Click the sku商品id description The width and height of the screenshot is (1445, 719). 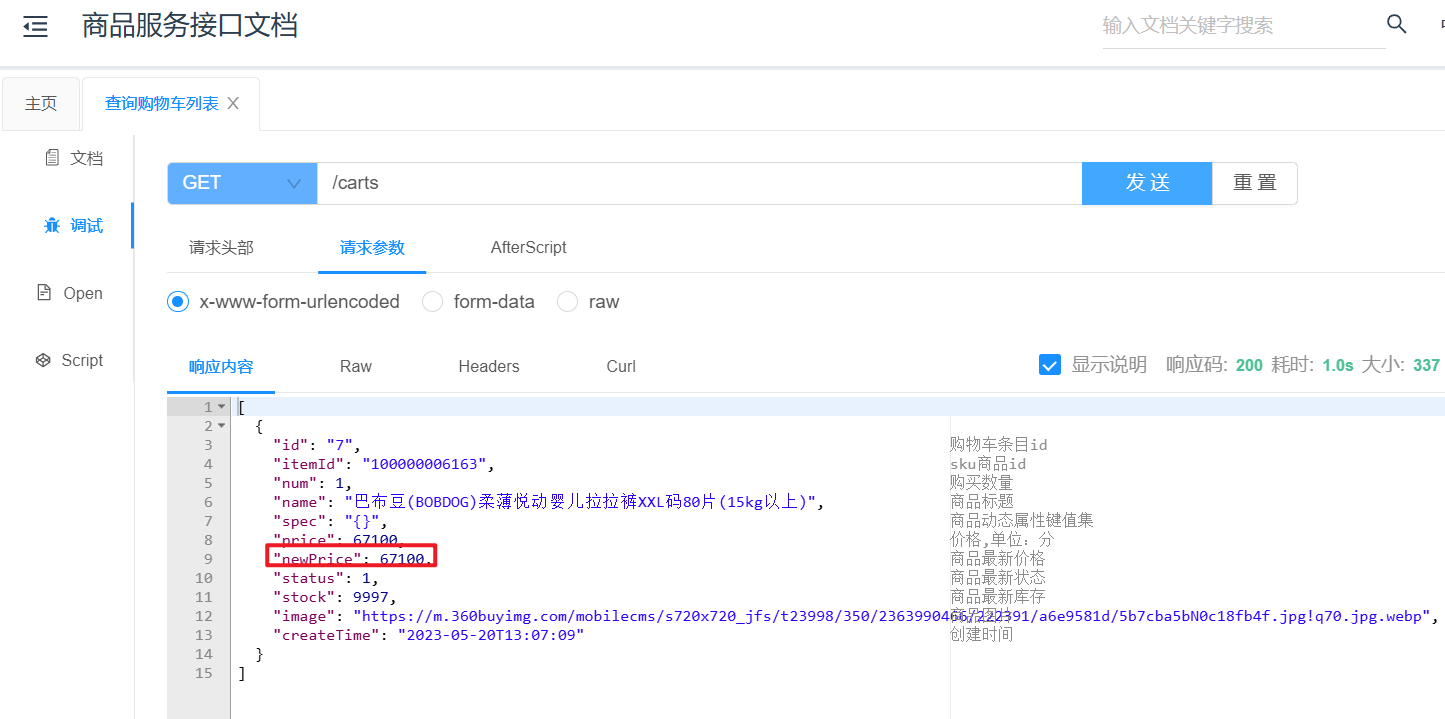point(988,464)
